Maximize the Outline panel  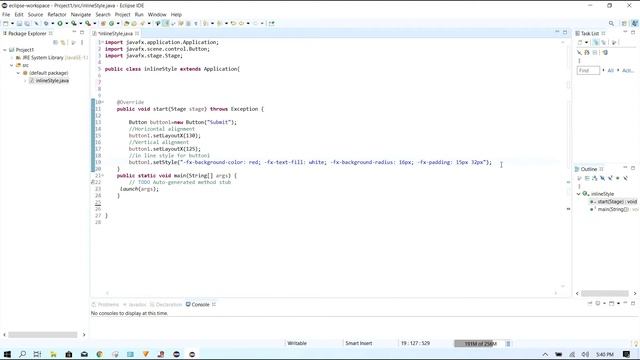pos(633,168)
